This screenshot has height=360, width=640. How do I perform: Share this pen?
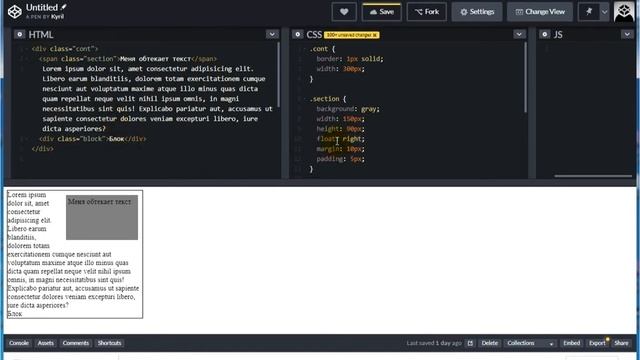[621, 343]
